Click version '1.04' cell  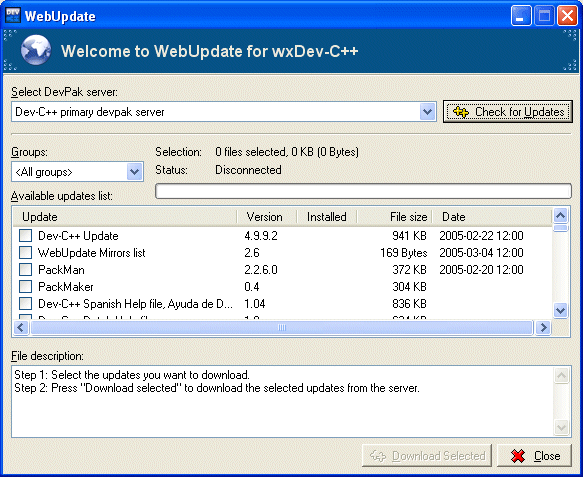[x=255, y=304]
